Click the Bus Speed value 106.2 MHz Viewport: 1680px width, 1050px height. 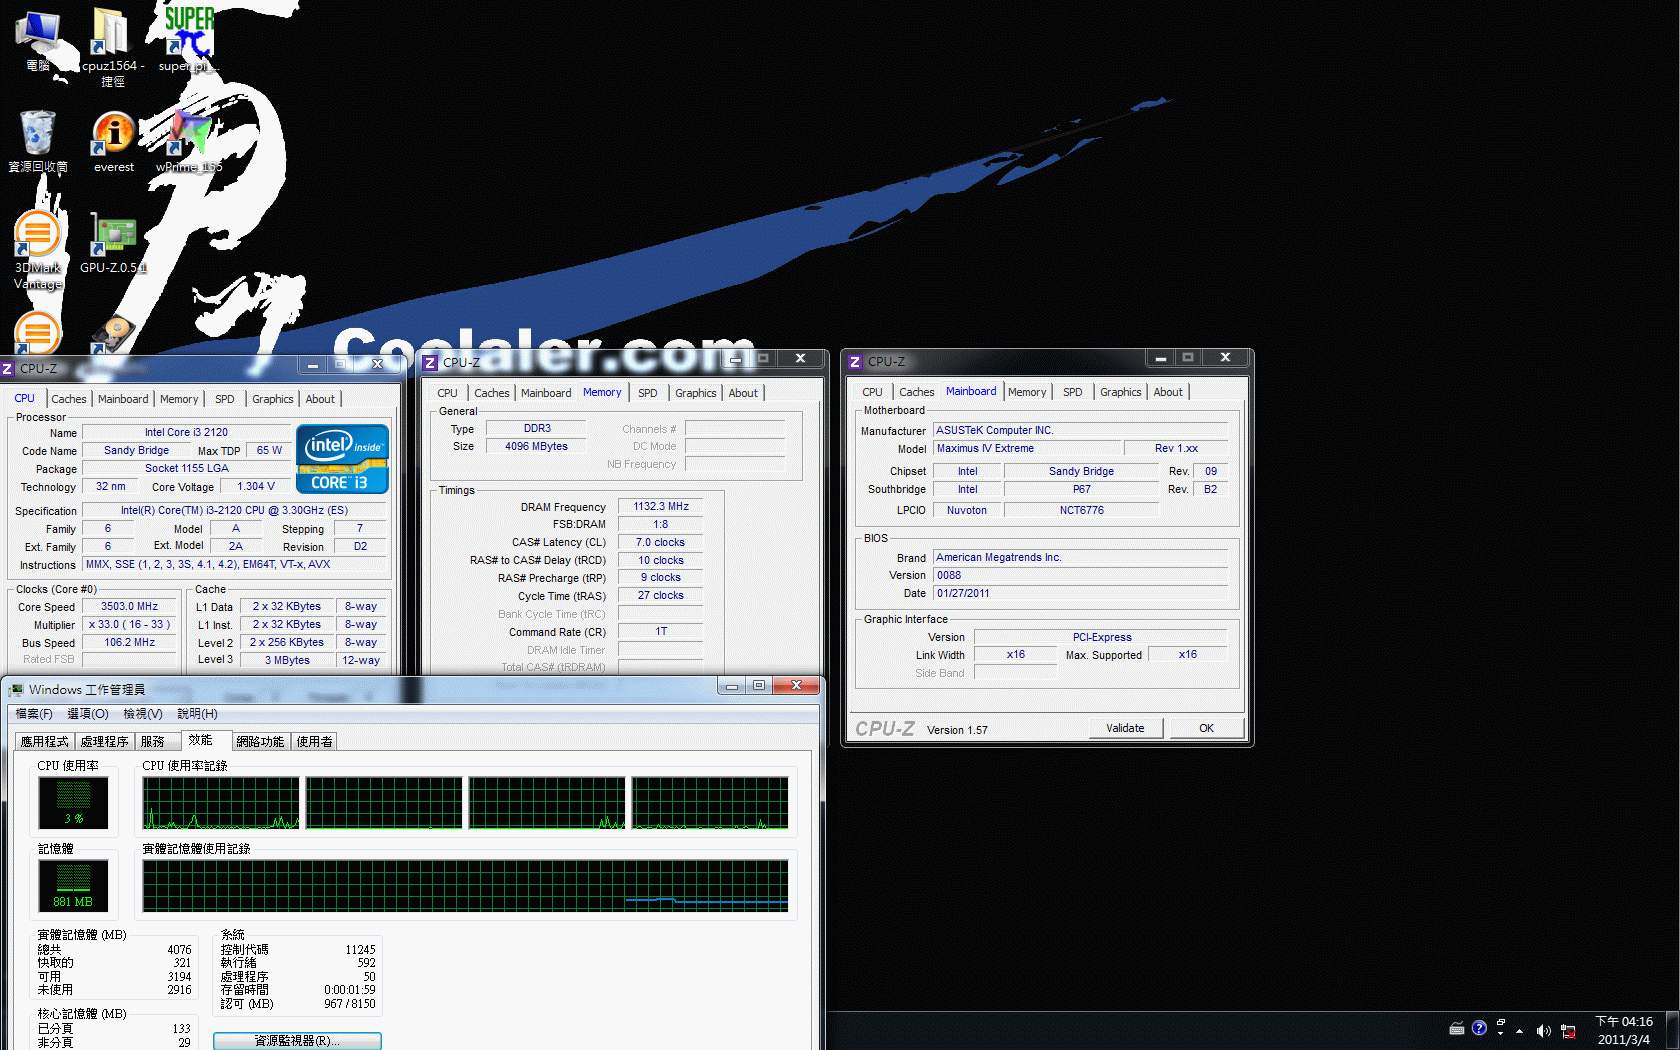pyautogui.click(x=130, y=643)
